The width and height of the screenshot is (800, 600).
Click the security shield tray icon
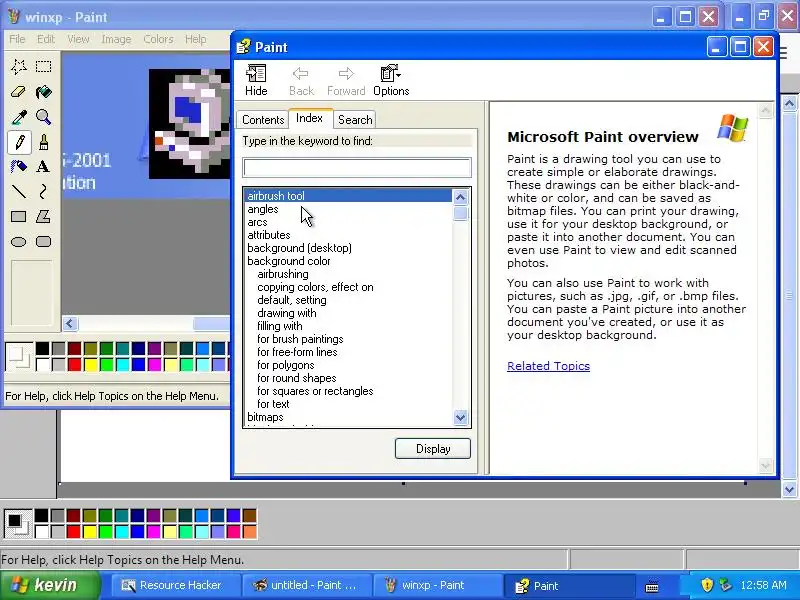coord(707,585)
